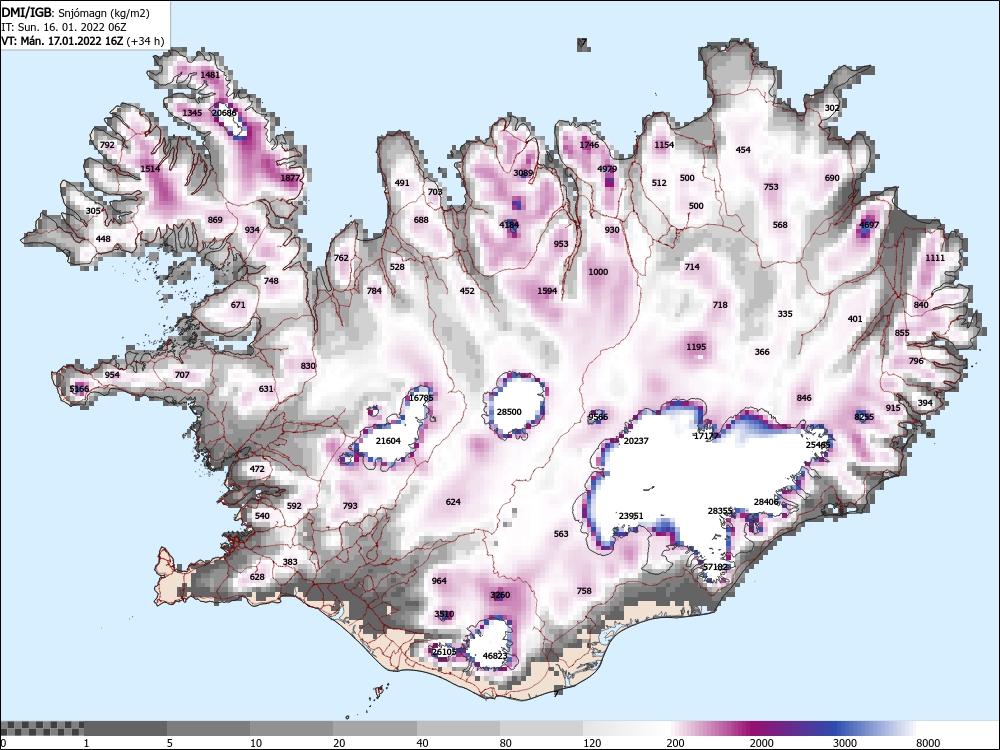This screenshot has width=1000, height=750.
Task: Click the snow value 383 in the southwest
Action: [x=290, y=562]
